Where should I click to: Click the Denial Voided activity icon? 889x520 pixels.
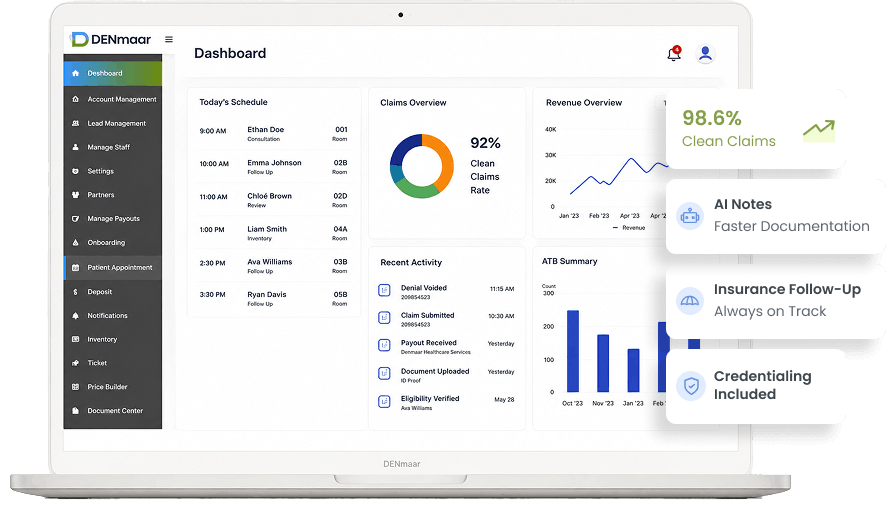click(384, 290)
